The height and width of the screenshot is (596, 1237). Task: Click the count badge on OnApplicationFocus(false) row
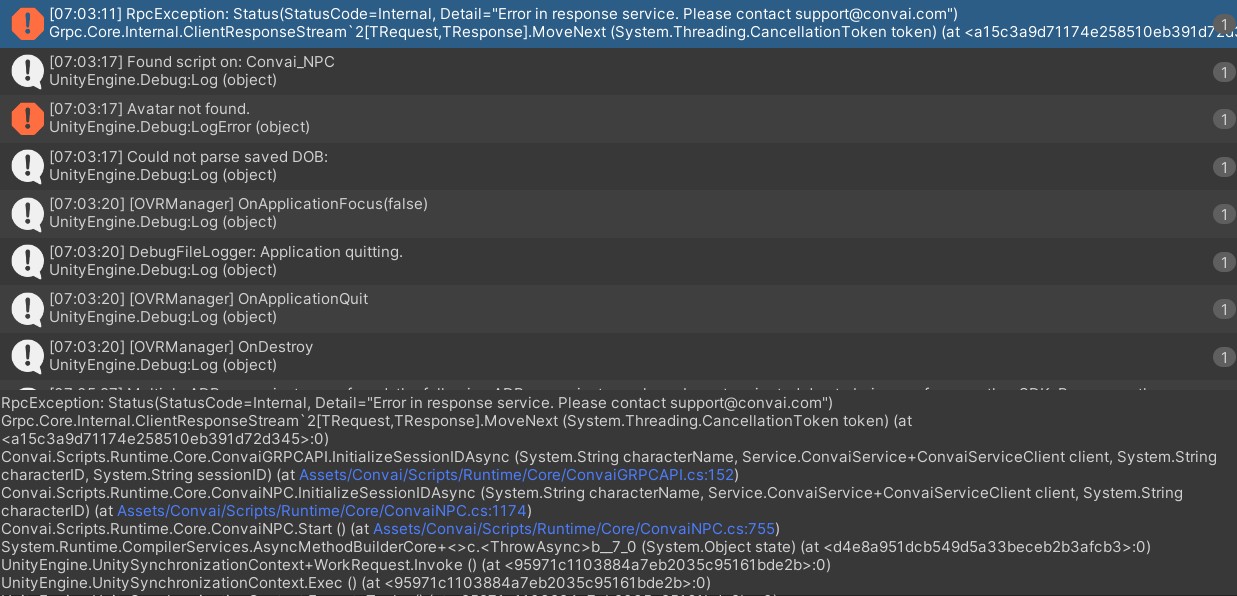[1224, 214]
